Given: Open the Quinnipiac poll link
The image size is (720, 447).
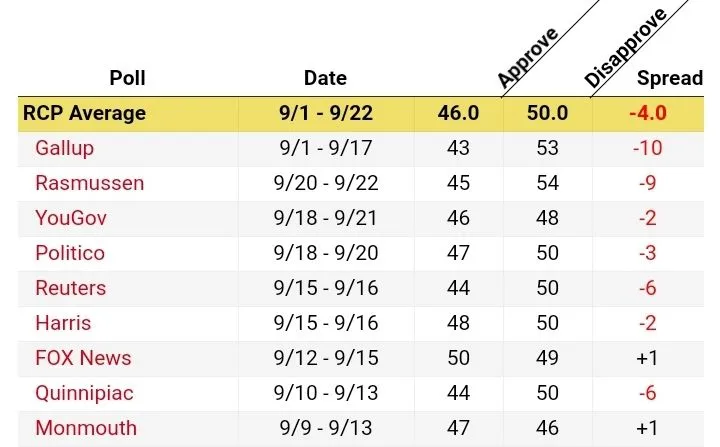Looking at the screenshot, I should click(x=83, y=393).
